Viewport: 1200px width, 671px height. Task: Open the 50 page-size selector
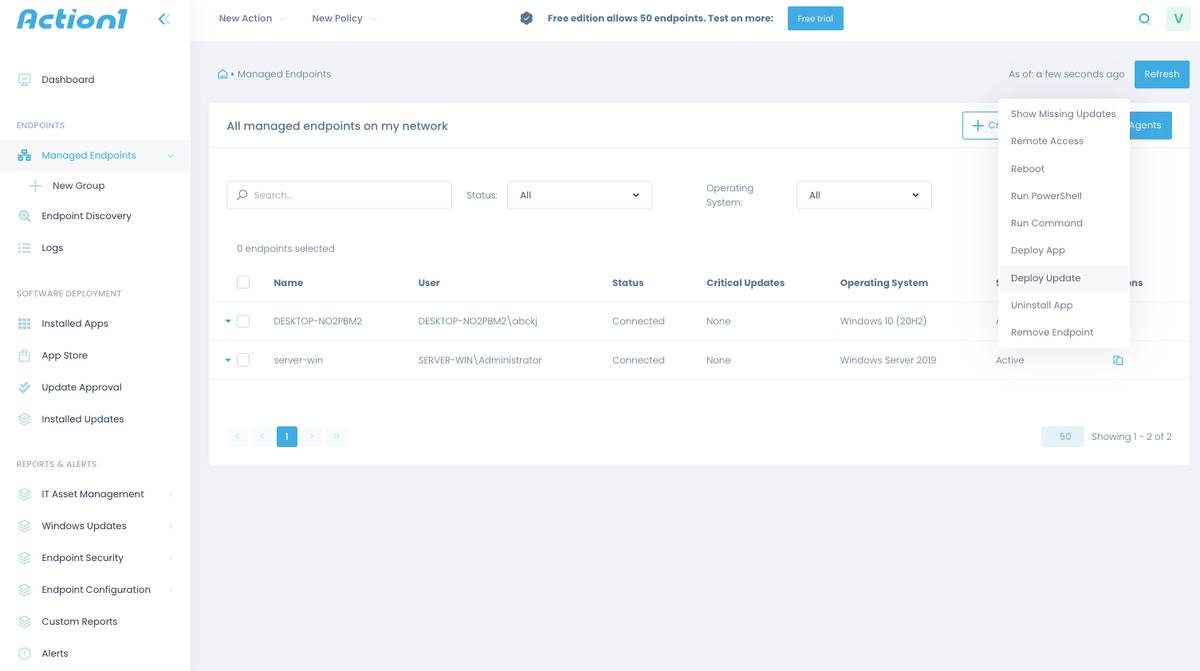pyautogui.click(x=1062, y=437)
